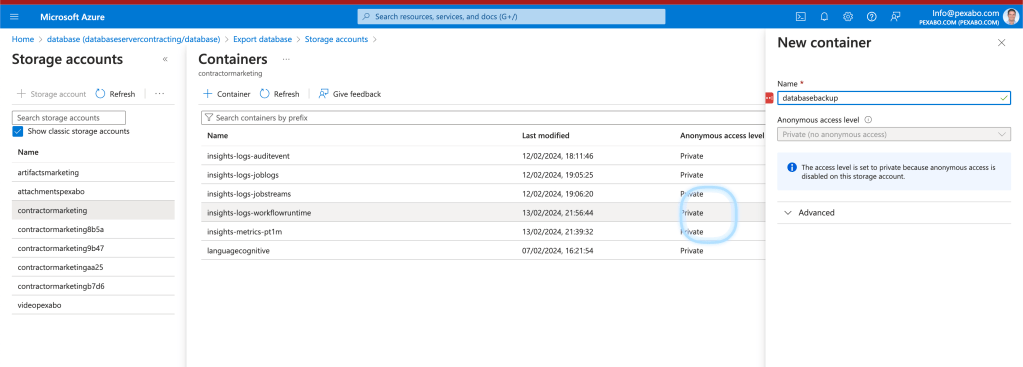Viewport: 1023px width, 367px height.
Task: Click Search containers by prefix field
Action: [483, 118]
